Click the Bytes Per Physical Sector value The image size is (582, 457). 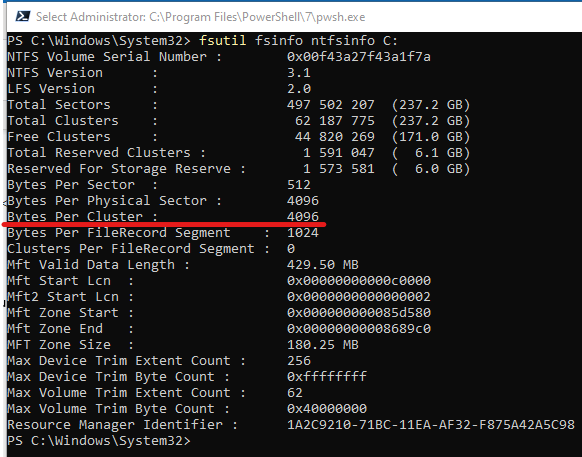coord(303,200)
